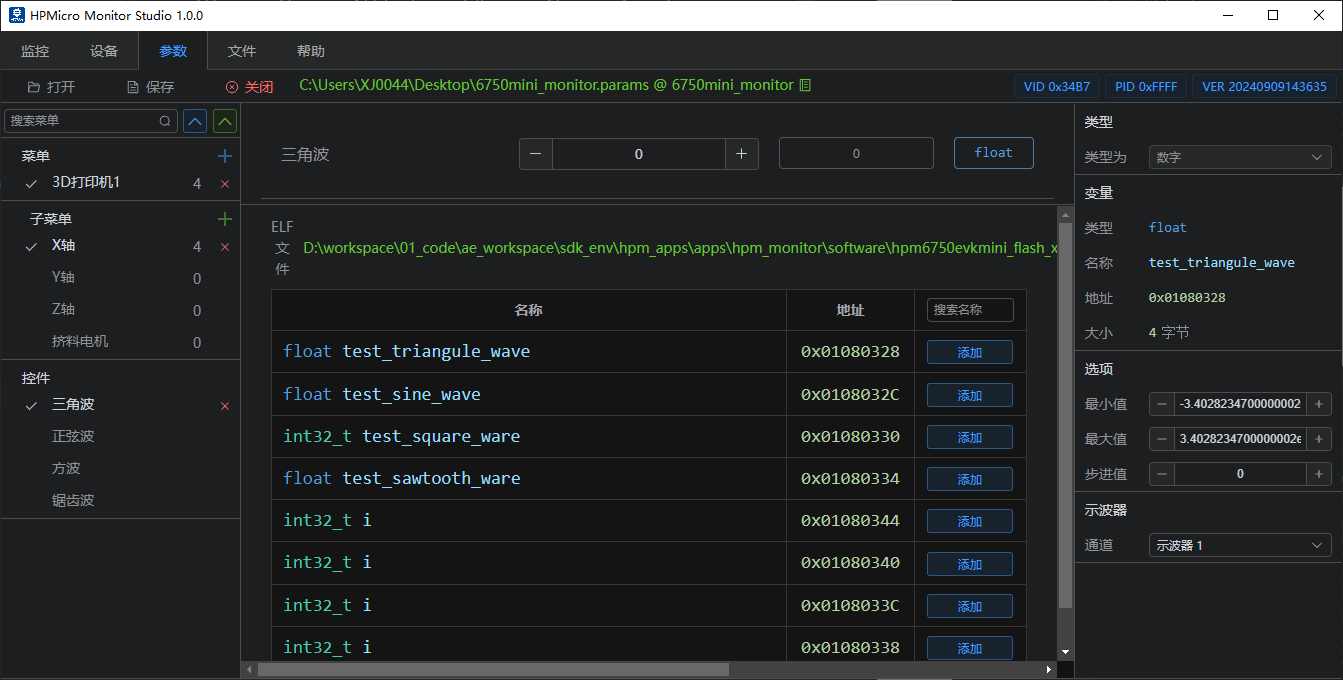Add variable i at 0x01080338
The height and width of the screenshot is (680, 1343).
(970, 648)
